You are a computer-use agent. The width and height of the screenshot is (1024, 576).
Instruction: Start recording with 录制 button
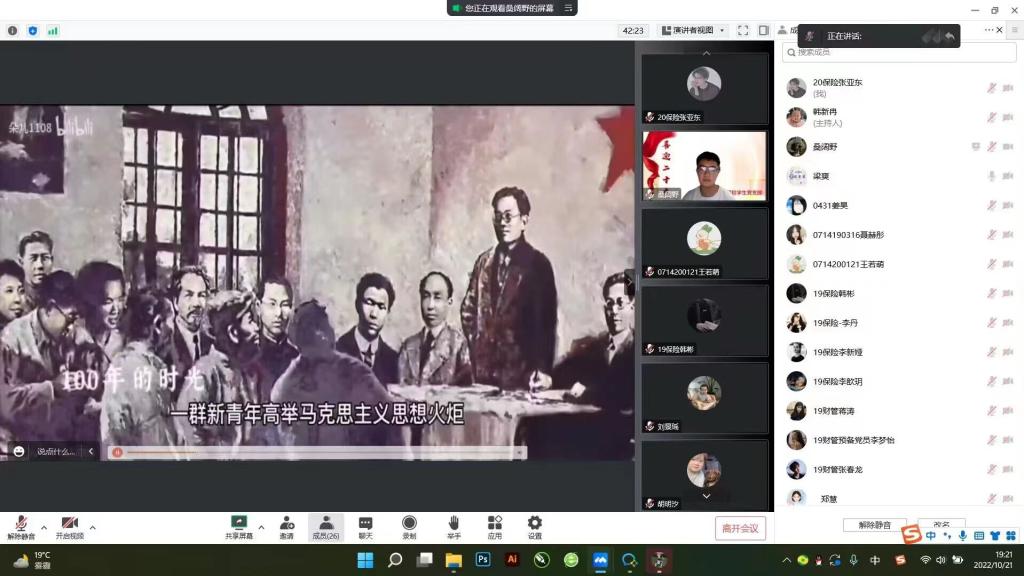[x=409, y=527]
